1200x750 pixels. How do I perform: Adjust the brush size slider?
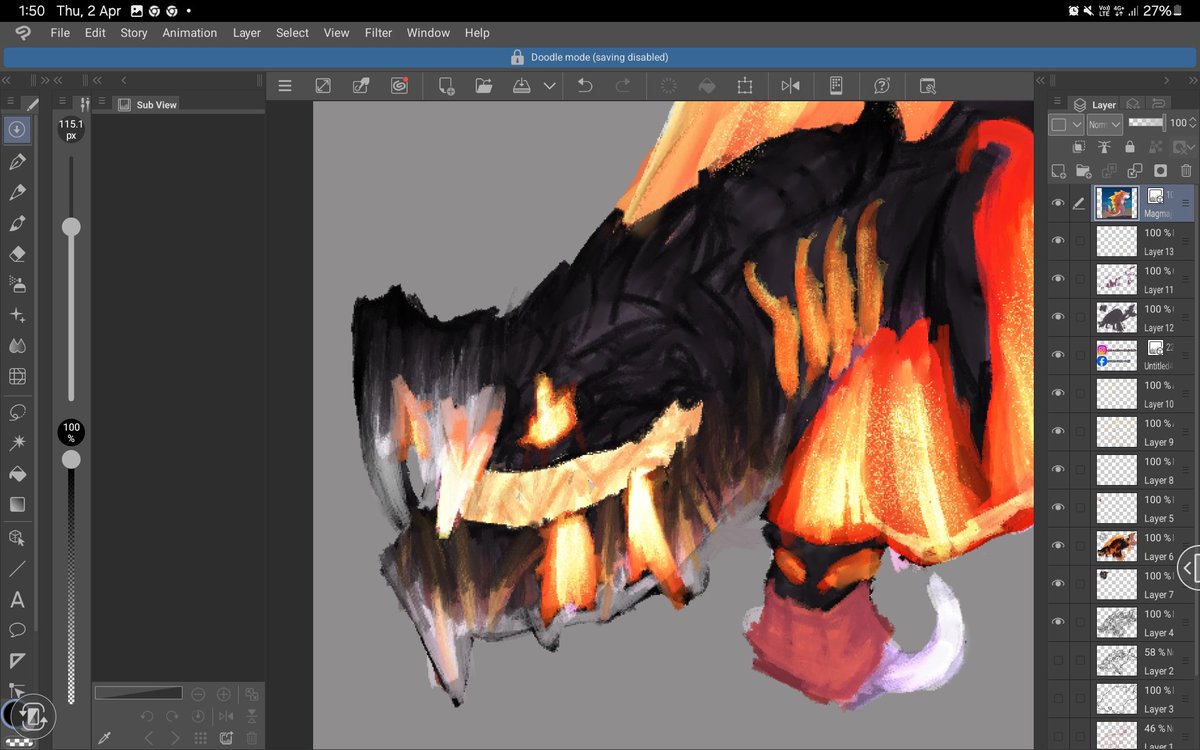coord(70,227)
